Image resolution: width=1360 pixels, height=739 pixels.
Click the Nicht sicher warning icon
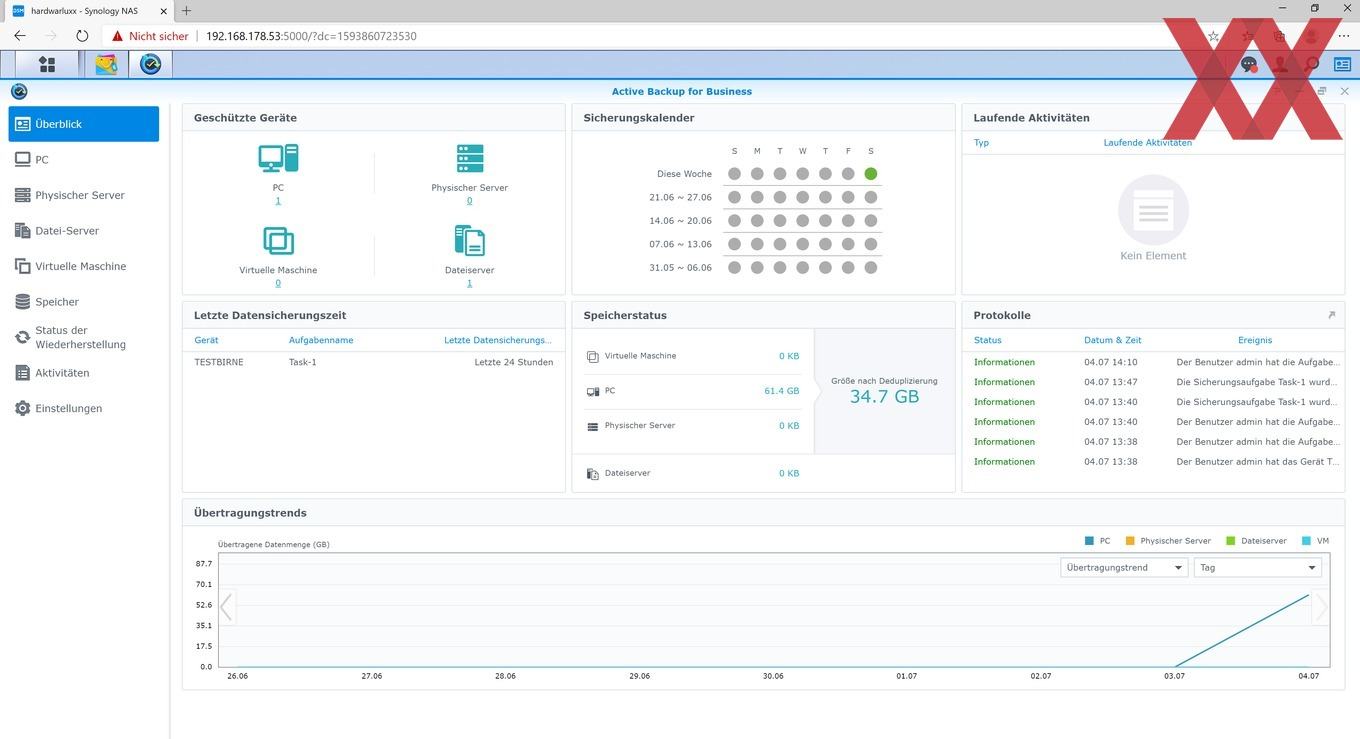coord(118,36)
